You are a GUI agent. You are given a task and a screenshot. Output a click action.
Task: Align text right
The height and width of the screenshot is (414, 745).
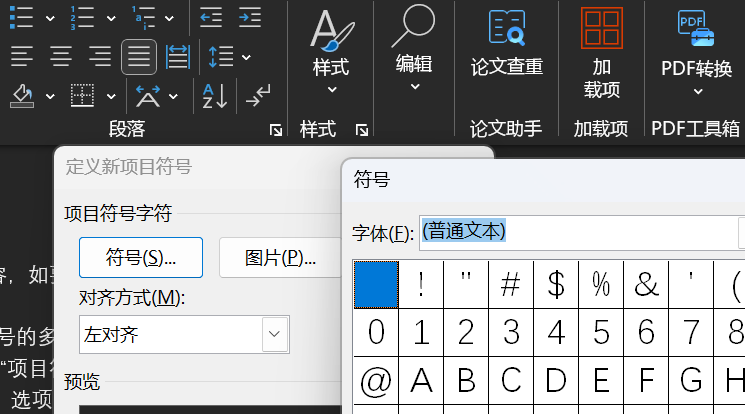100,57
